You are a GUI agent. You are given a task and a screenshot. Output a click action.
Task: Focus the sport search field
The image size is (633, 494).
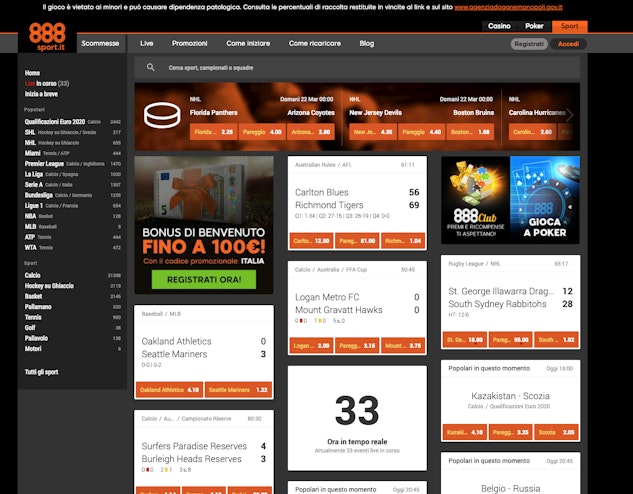coord(357,67)
